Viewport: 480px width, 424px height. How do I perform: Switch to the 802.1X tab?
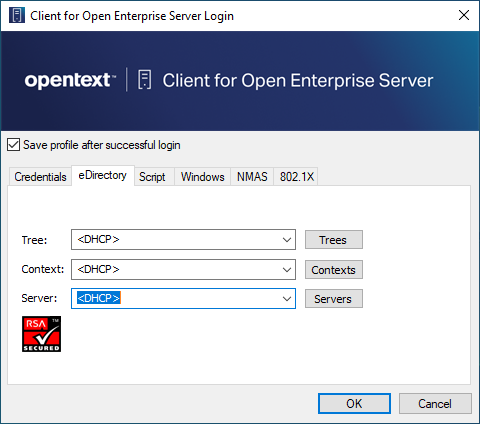coord(297,177)
